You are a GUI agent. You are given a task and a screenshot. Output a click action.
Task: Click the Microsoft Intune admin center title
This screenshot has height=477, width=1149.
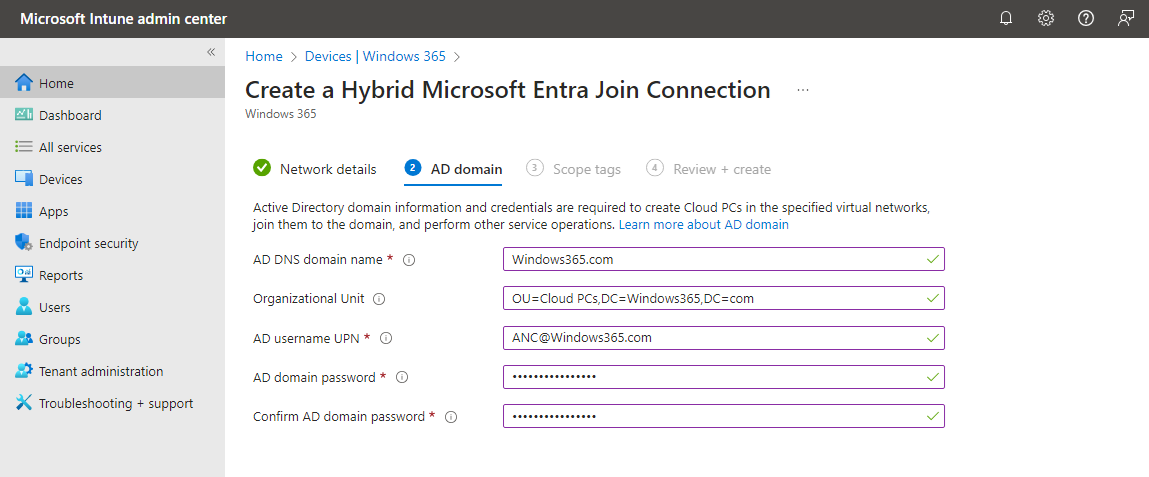coord(123,19)
